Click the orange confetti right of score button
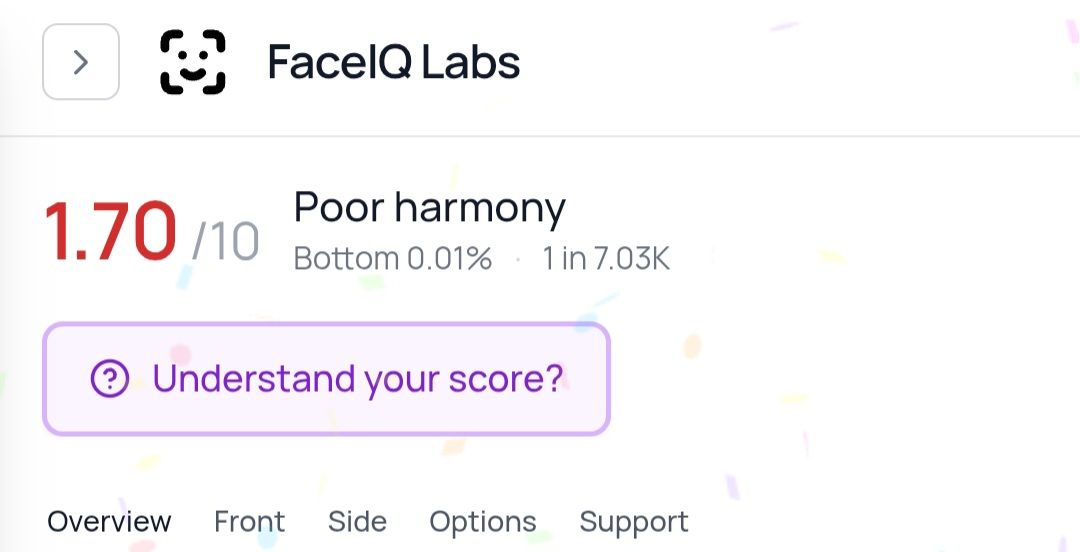 [x=692, y=346]
